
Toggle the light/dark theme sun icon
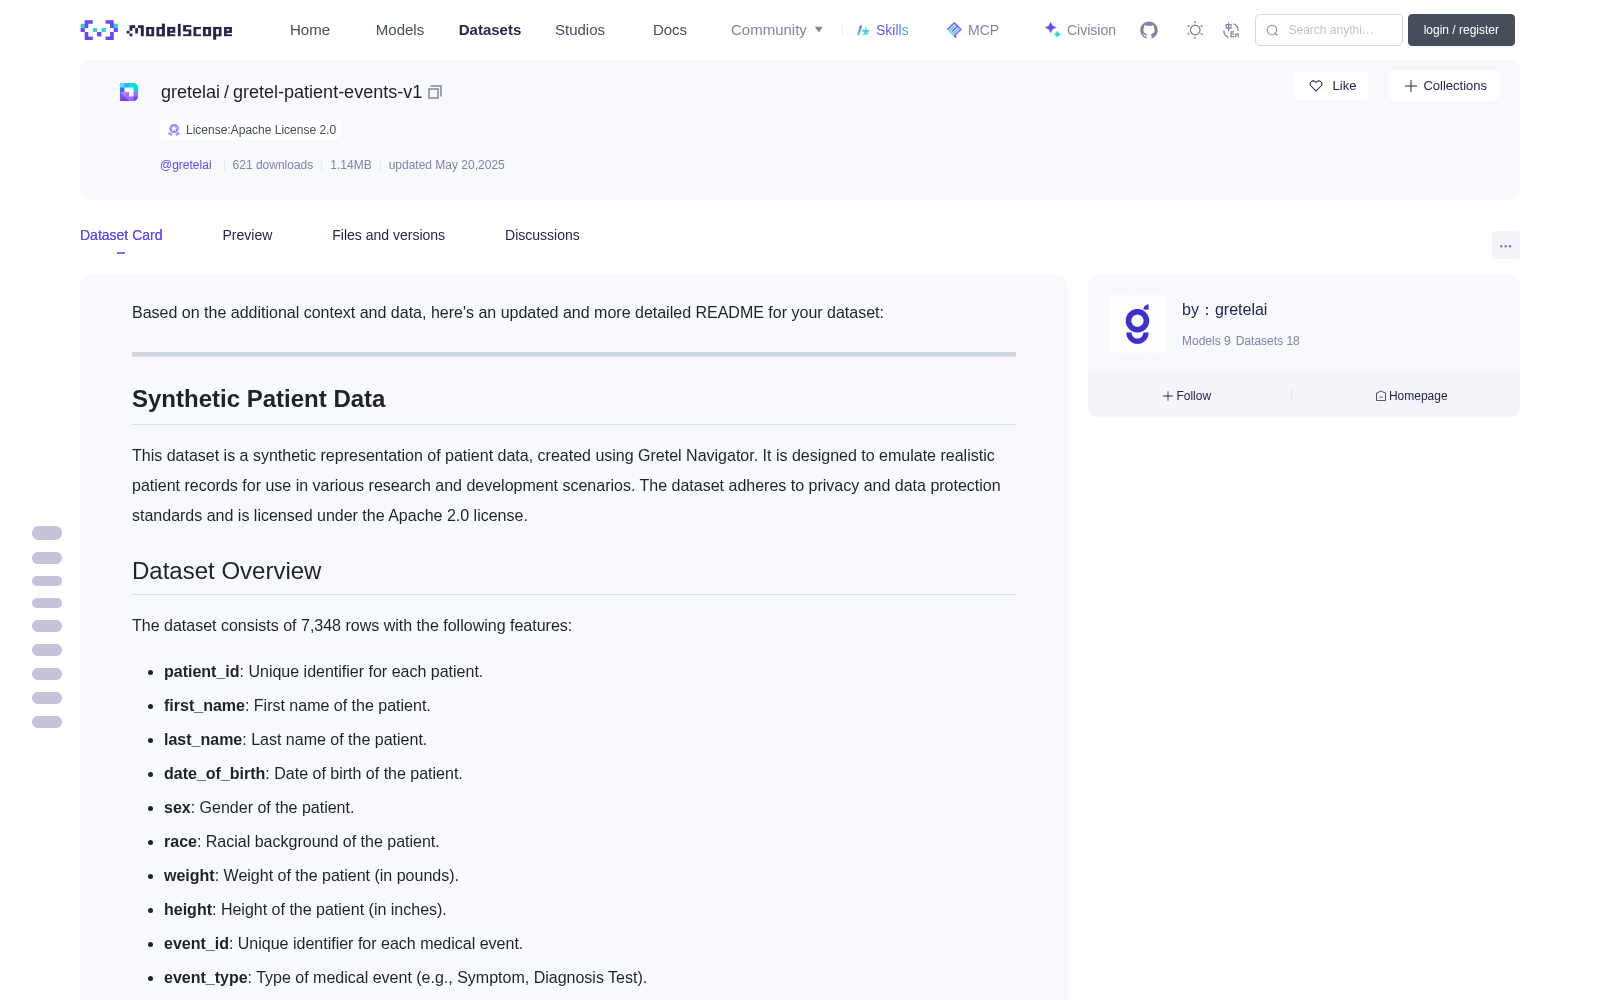(1195, 30)
